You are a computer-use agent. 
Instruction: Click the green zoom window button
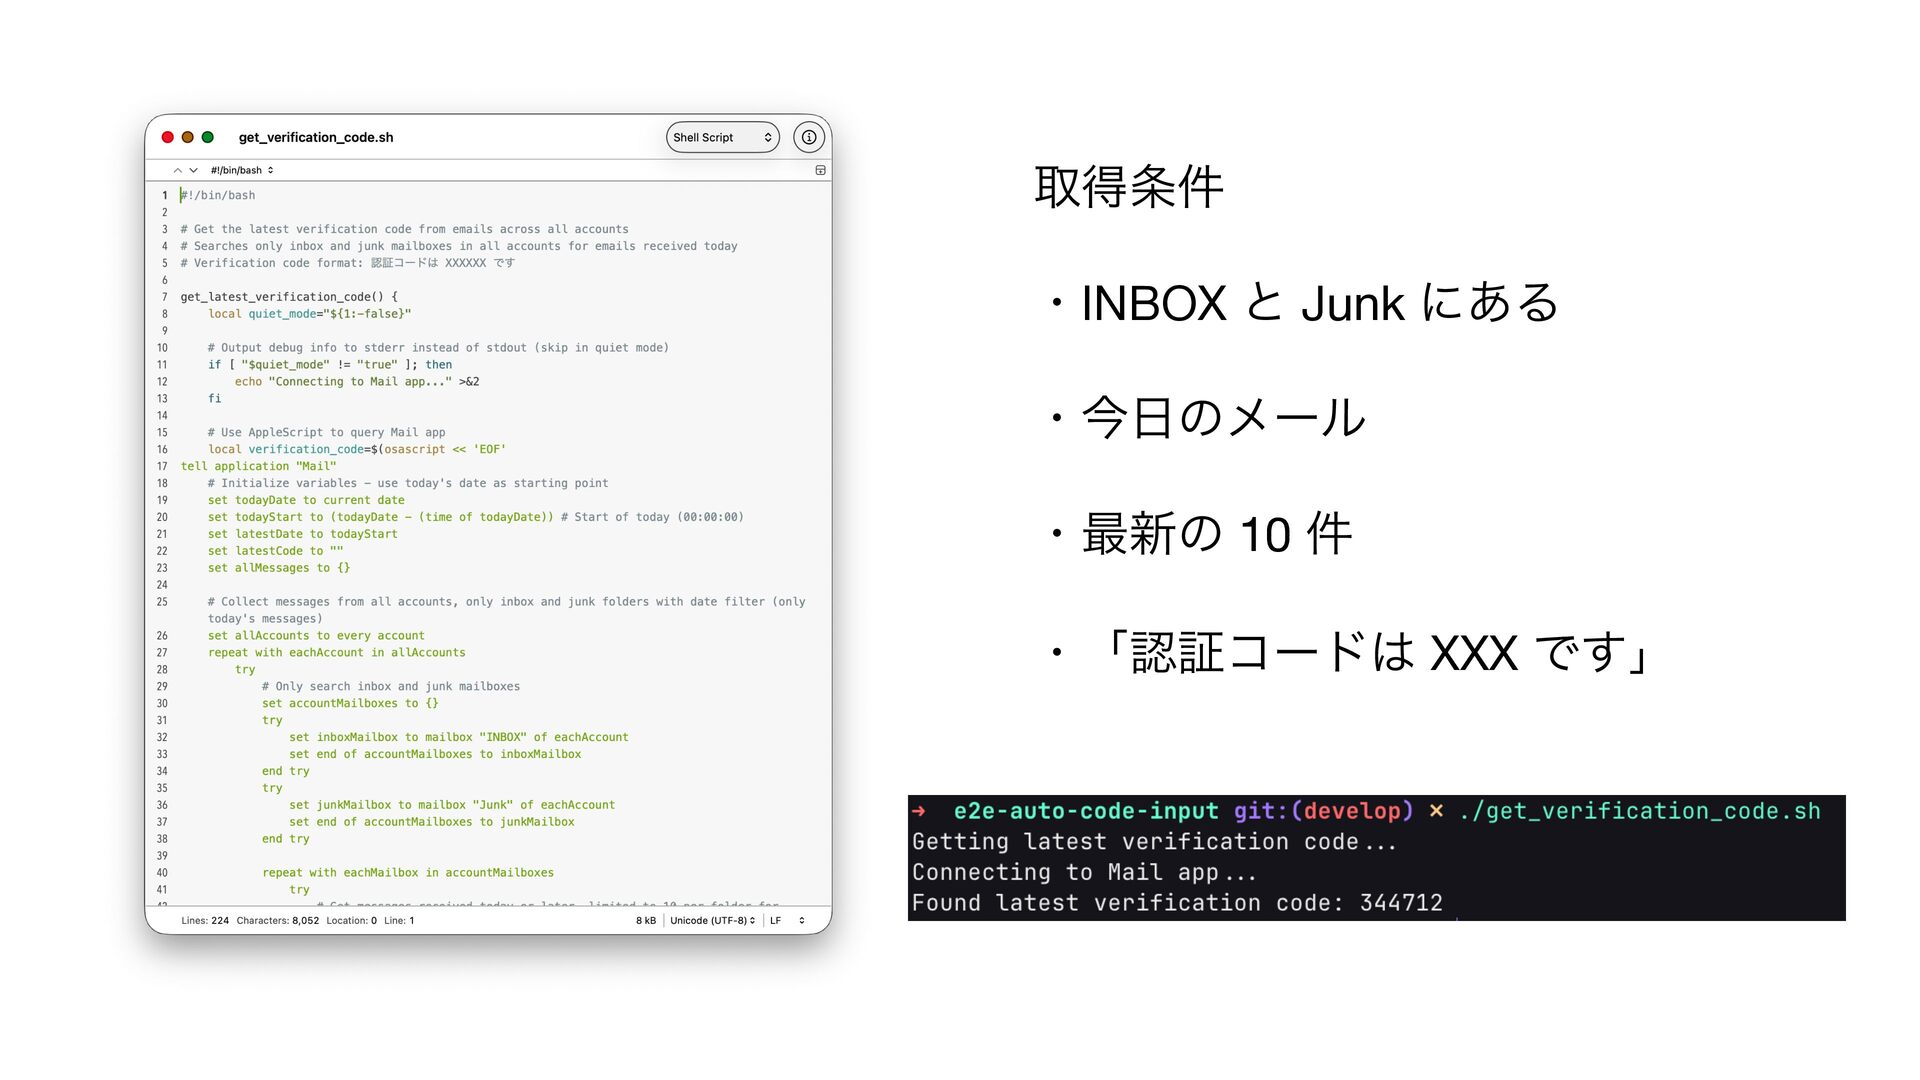click(x=208, y=138)
